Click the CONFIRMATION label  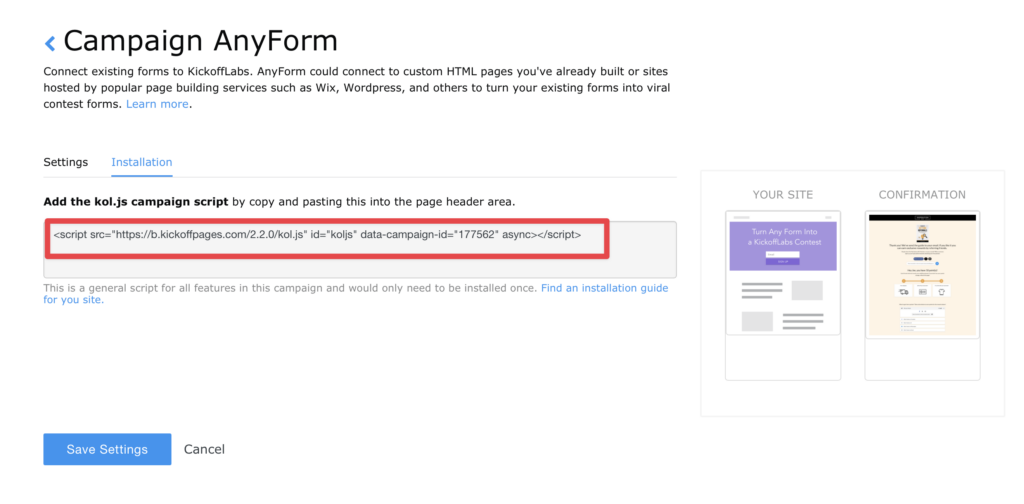click(922, 195)
